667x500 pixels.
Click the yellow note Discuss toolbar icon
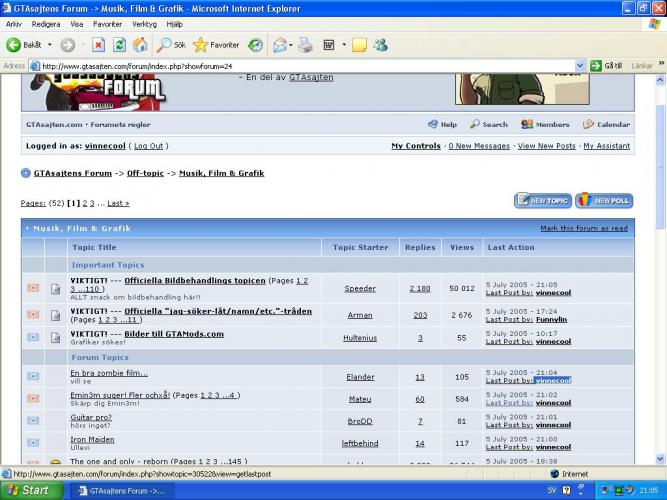pyautogui.click(x=359, y=45)
